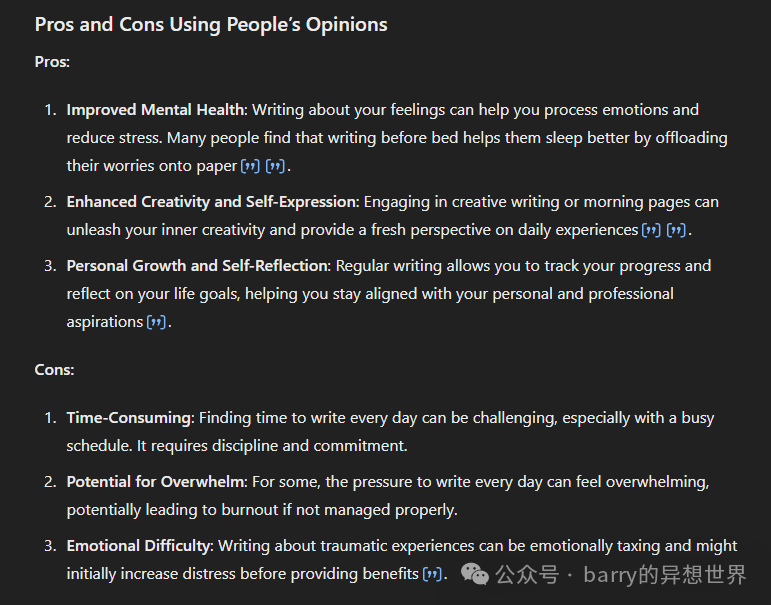The height and width of the screenshot is (605, 771).
Task: Click the "Personal Growth and Self-Reflection" title
Action: (x=197, y=266)
